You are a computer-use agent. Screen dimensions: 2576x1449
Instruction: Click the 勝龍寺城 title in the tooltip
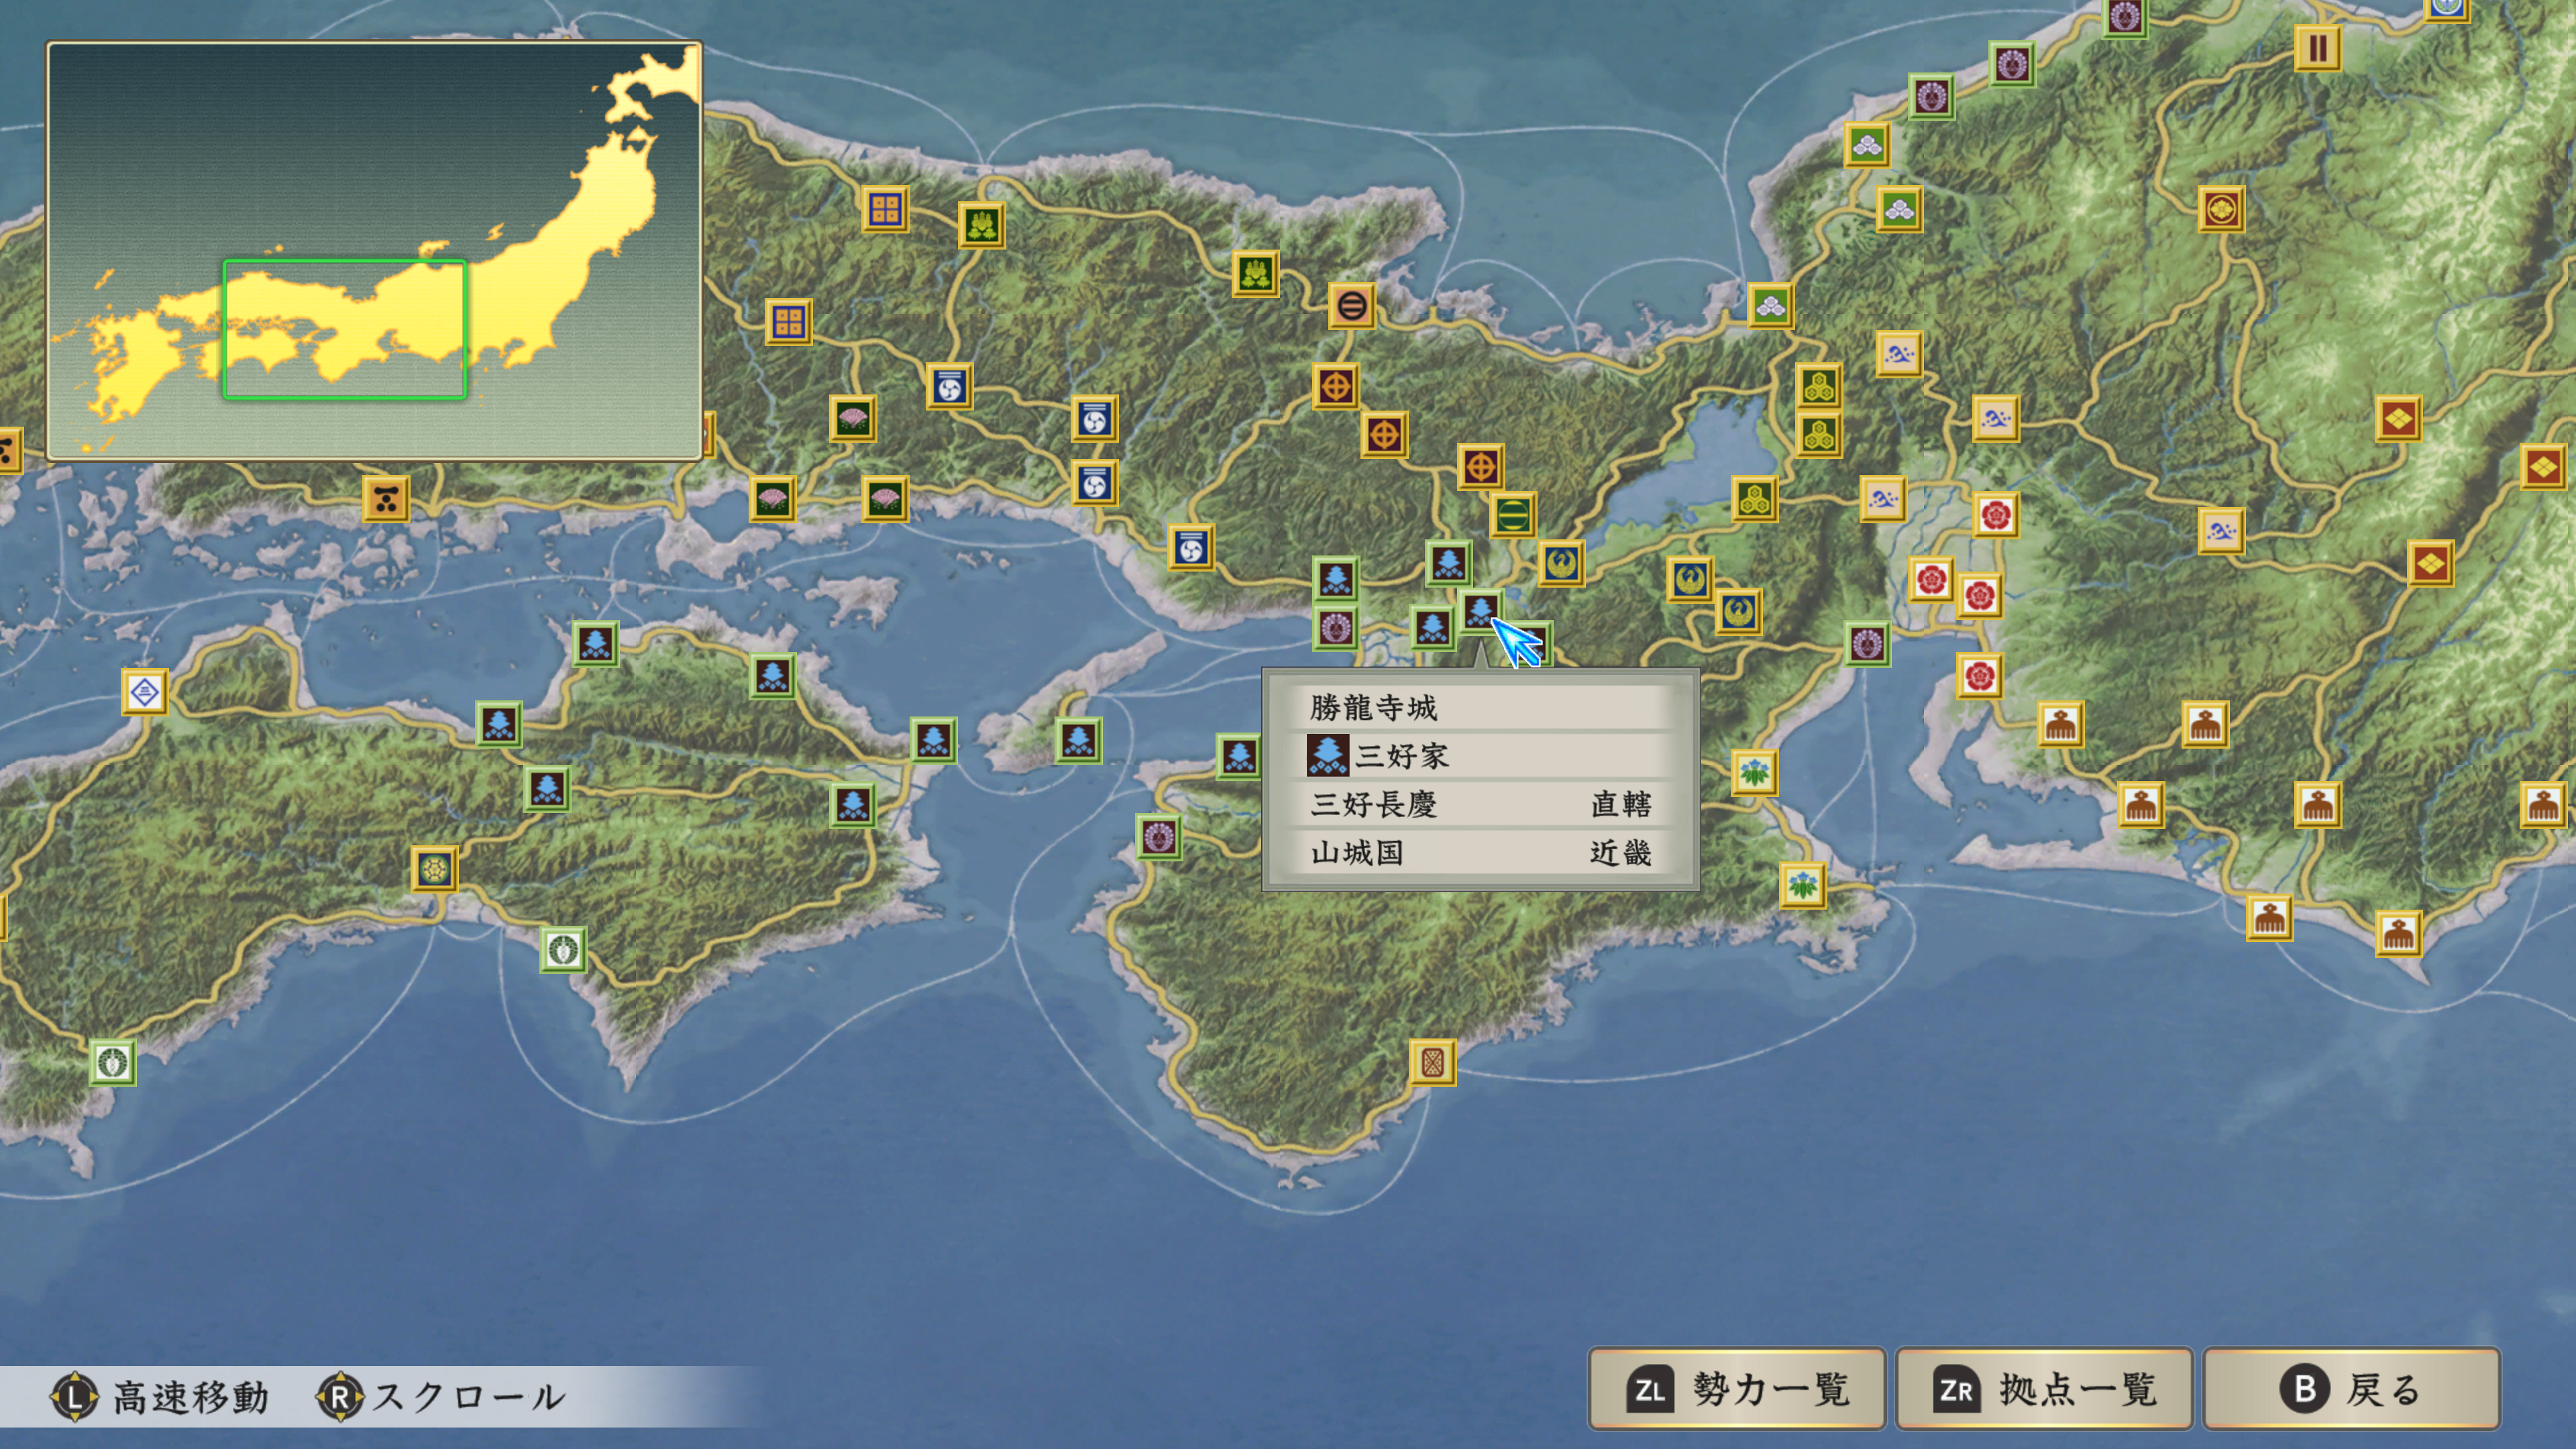1373,708
